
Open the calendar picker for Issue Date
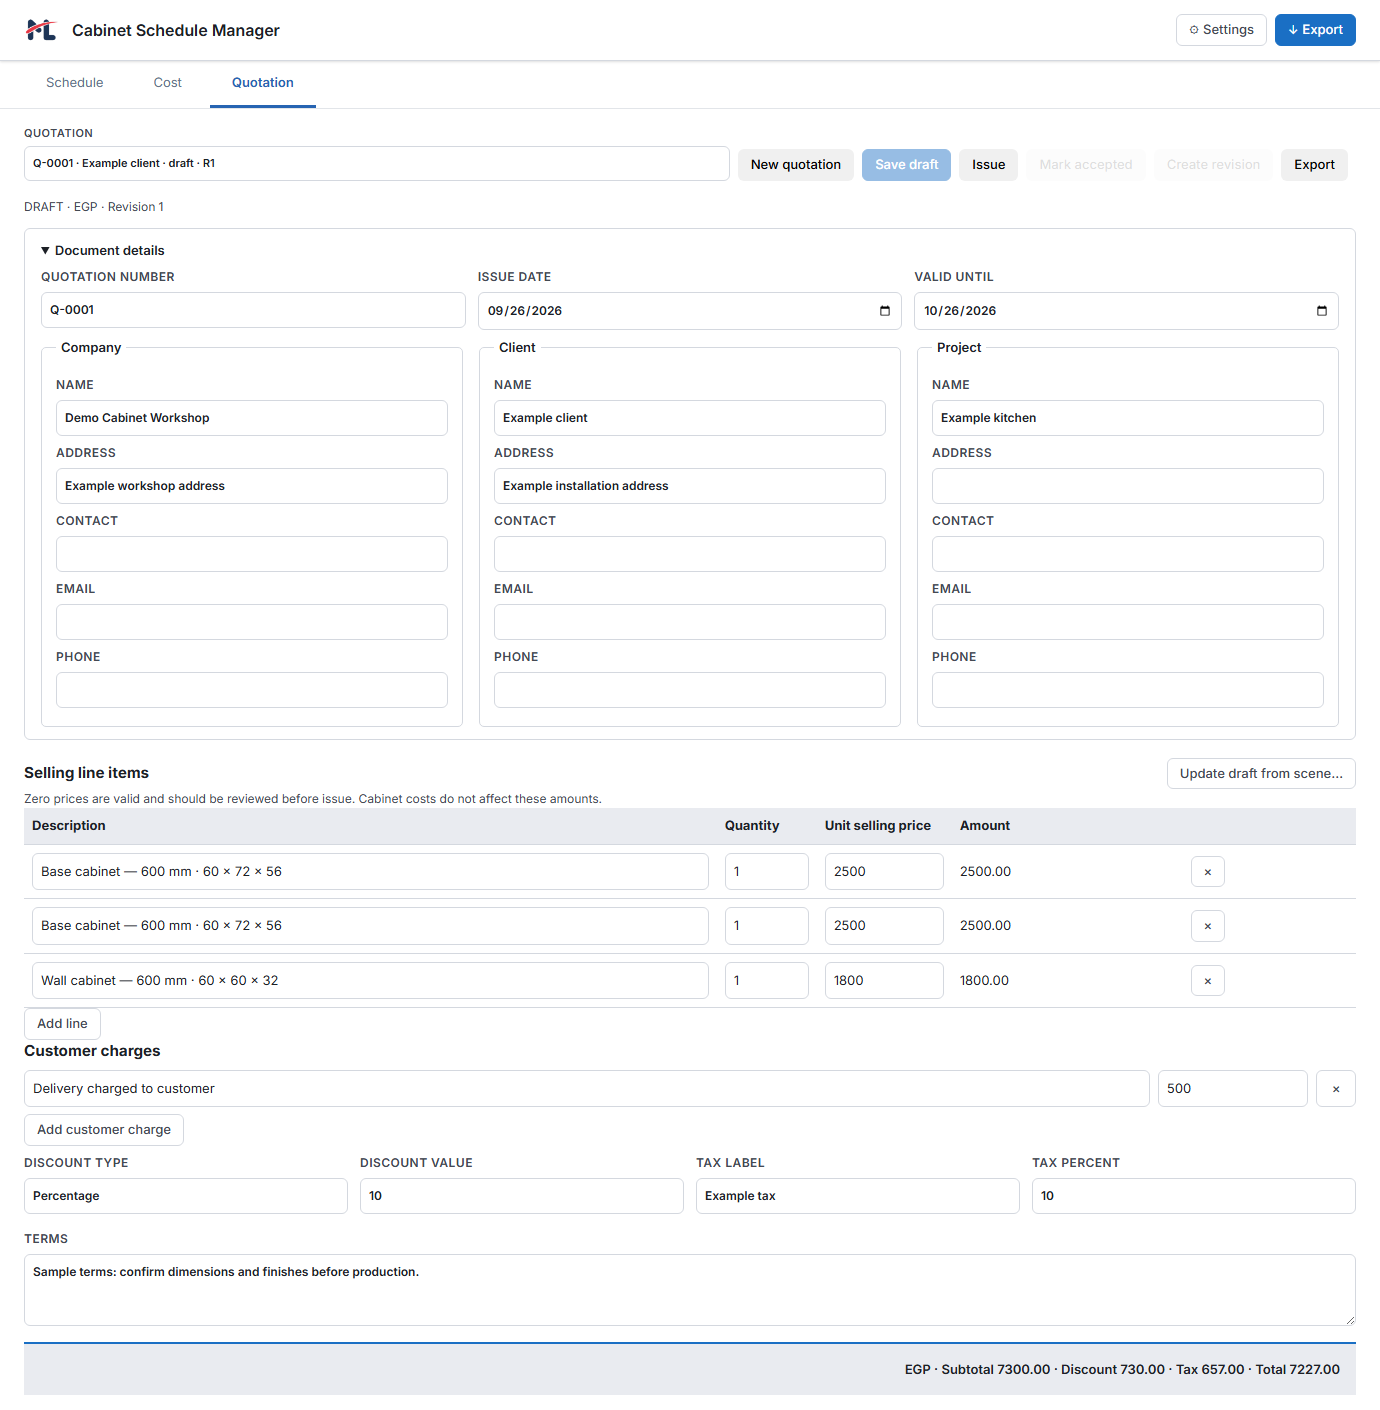(x=884, y=311)
